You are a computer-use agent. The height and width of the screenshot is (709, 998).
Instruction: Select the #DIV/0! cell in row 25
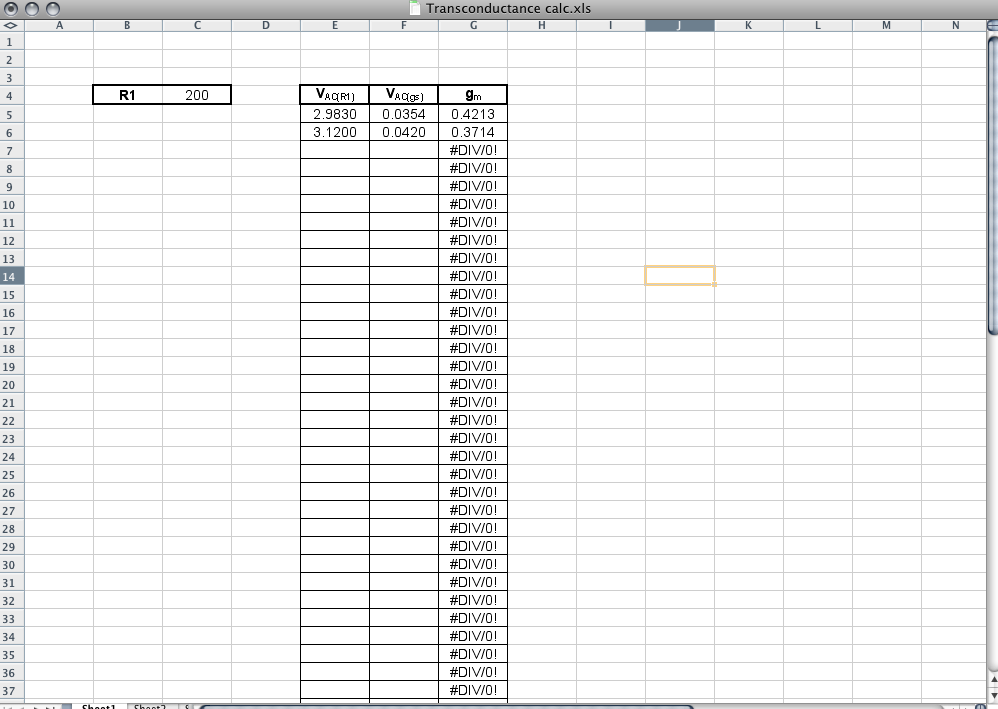(x=473, y=474)
